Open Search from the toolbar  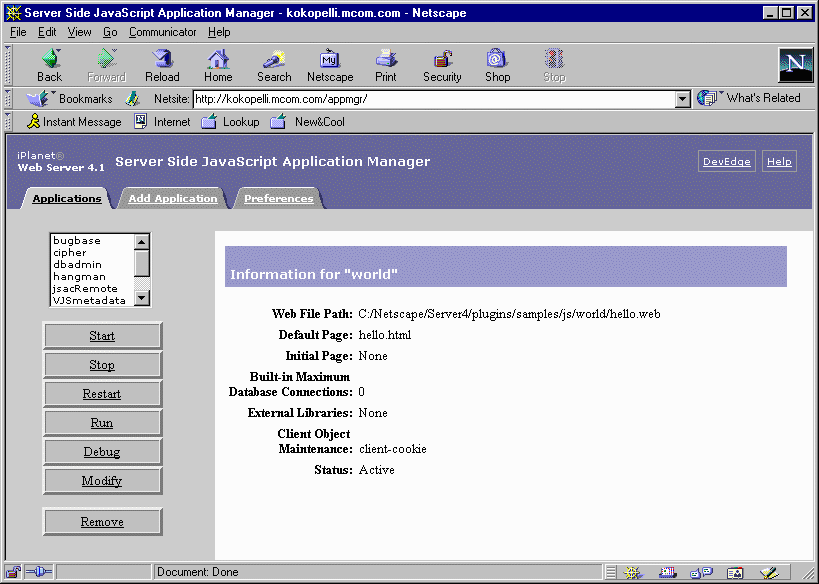point(274,65)
